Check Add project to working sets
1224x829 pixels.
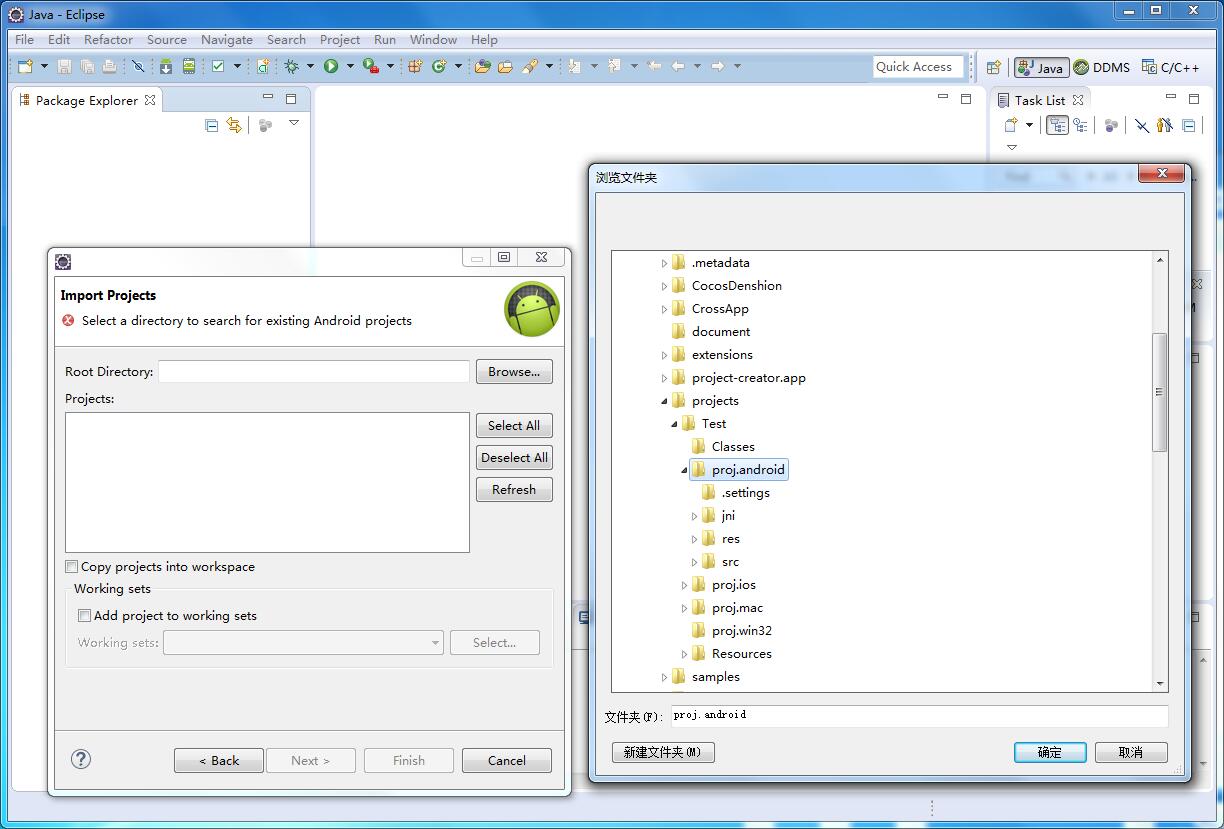(x=85, y=616)
